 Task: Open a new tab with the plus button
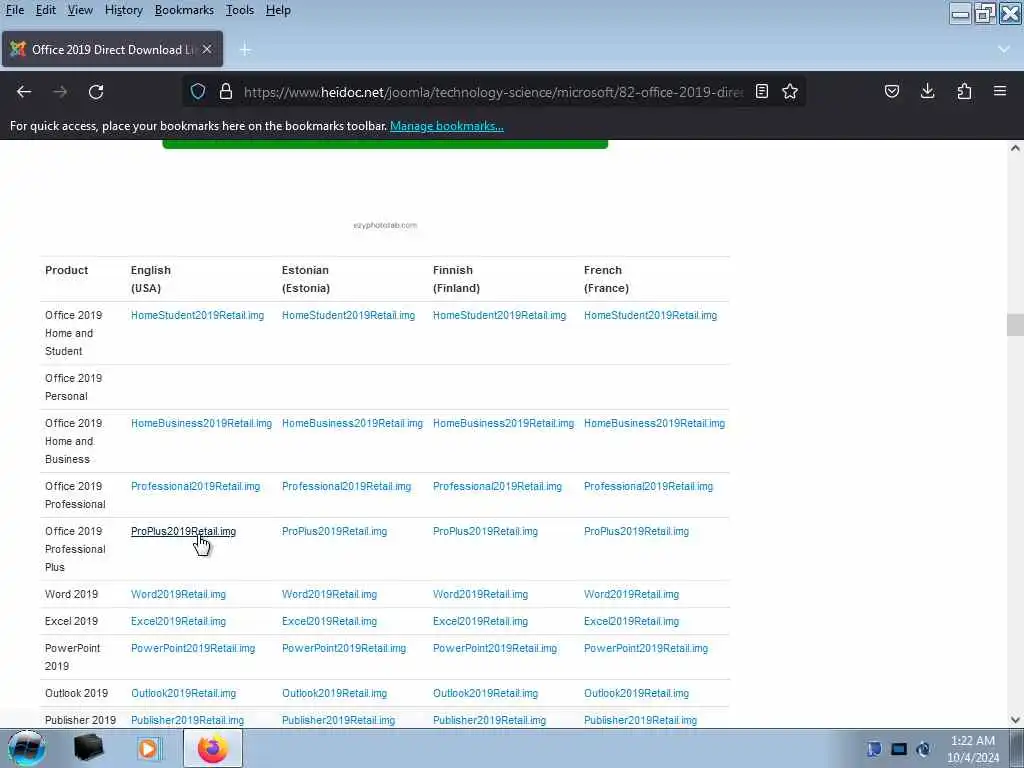tap(245, 50)
